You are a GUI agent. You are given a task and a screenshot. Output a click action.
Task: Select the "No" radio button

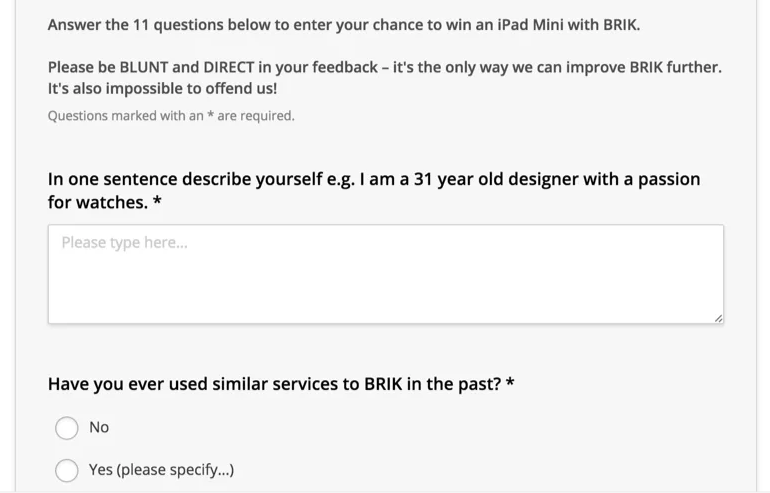[x=67, y=428]
